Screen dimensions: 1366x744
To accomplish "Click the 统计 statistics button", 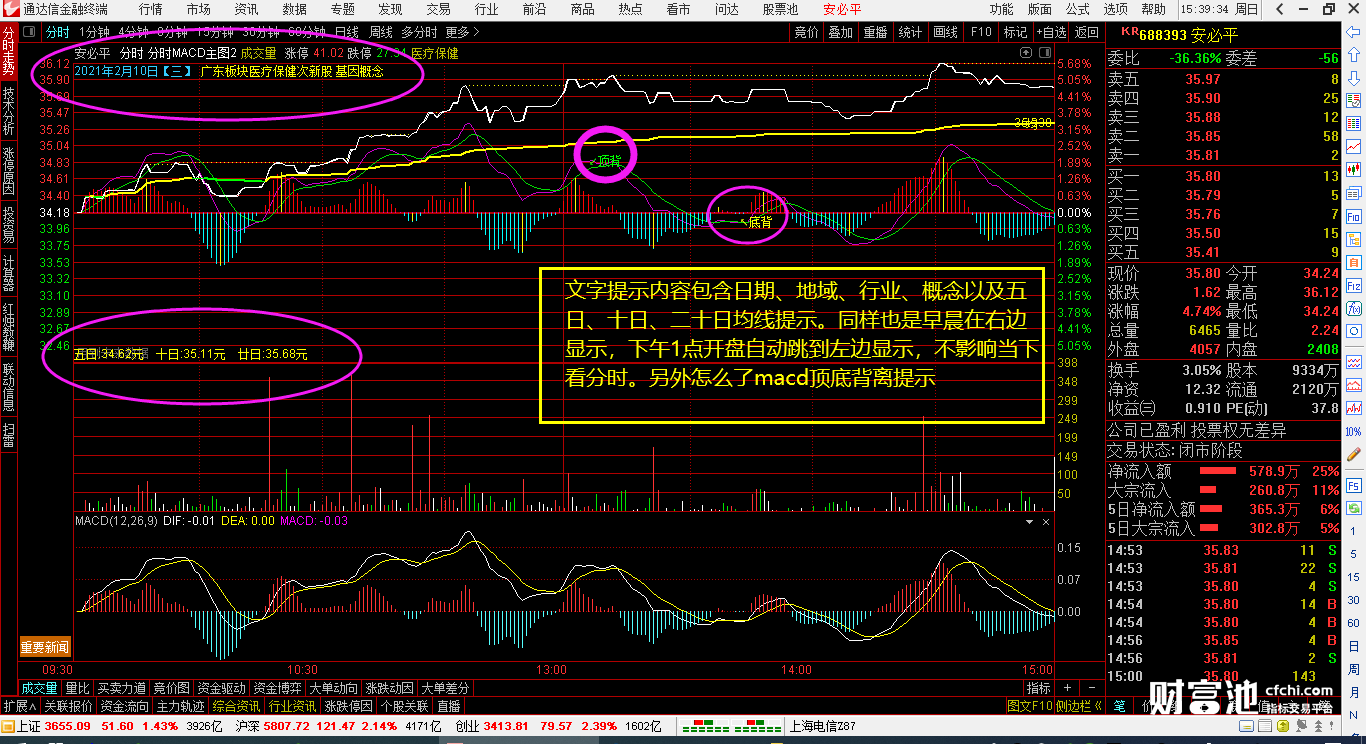I will [910, 32].
